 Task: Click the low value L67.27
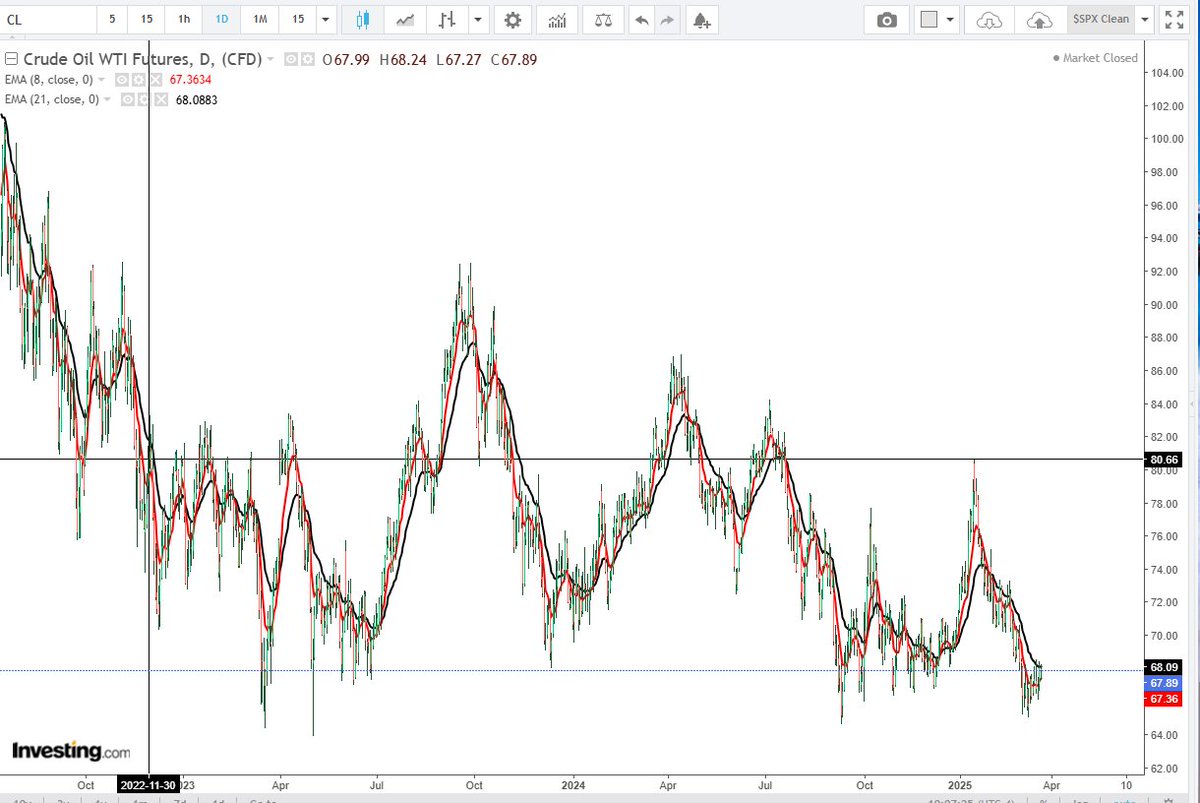[459, 59]
